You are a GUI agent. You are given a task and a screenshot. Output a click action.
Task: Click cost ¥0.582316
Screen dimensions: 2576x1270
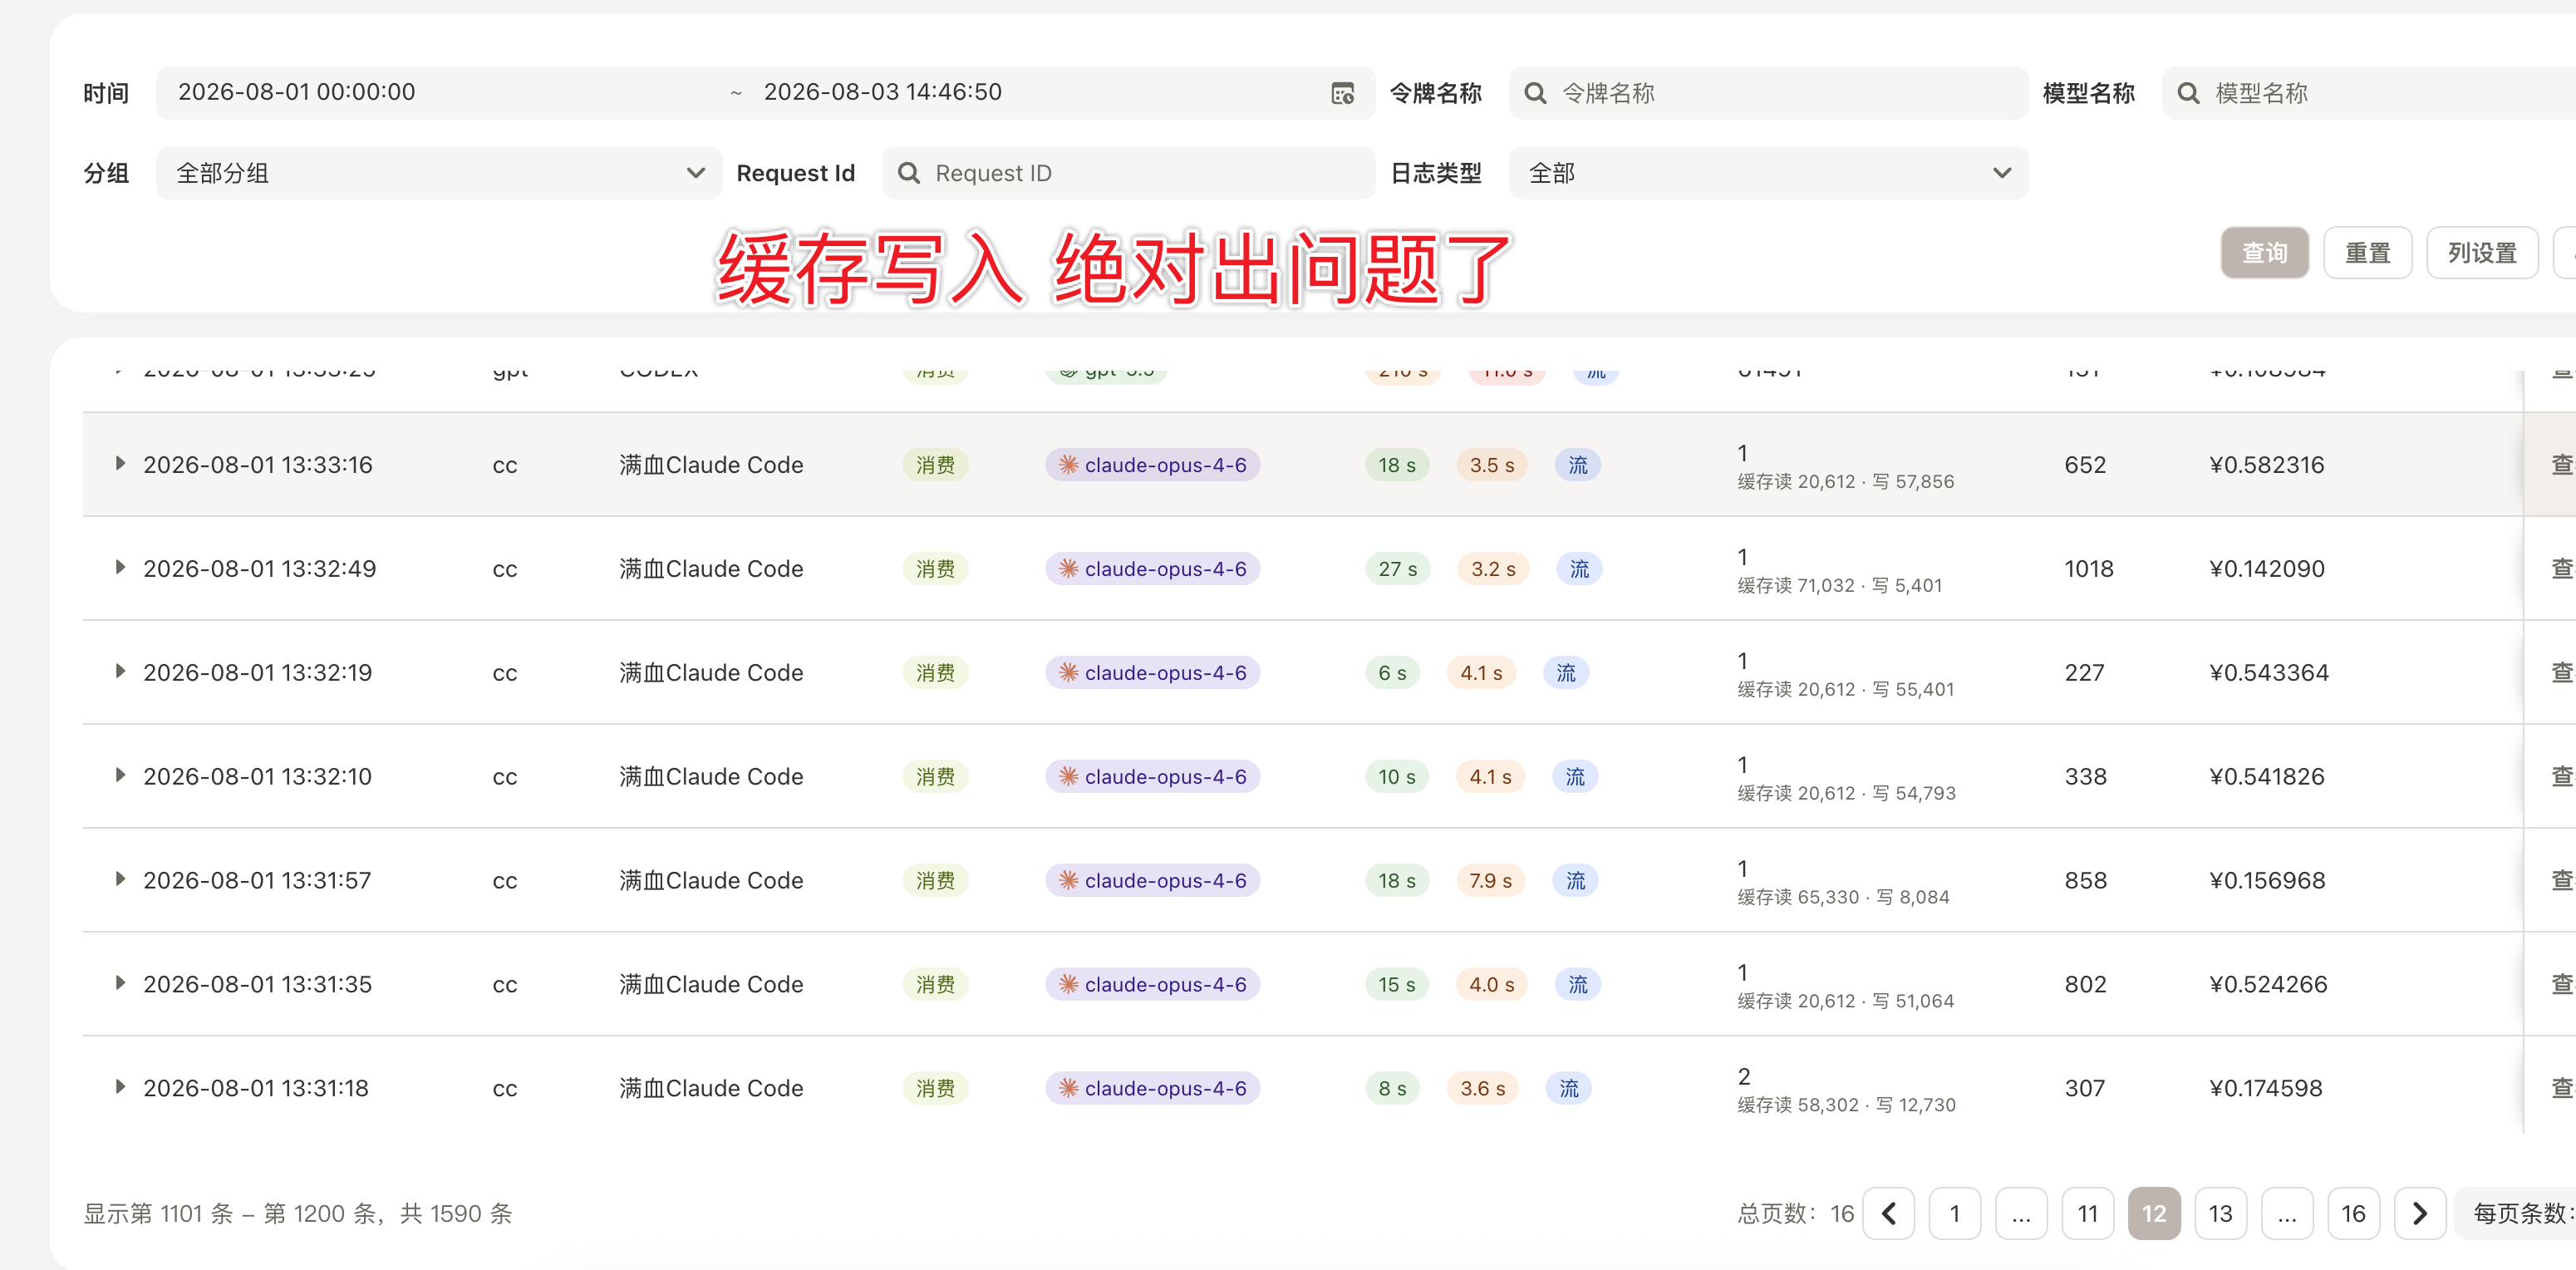point(2266,465)
